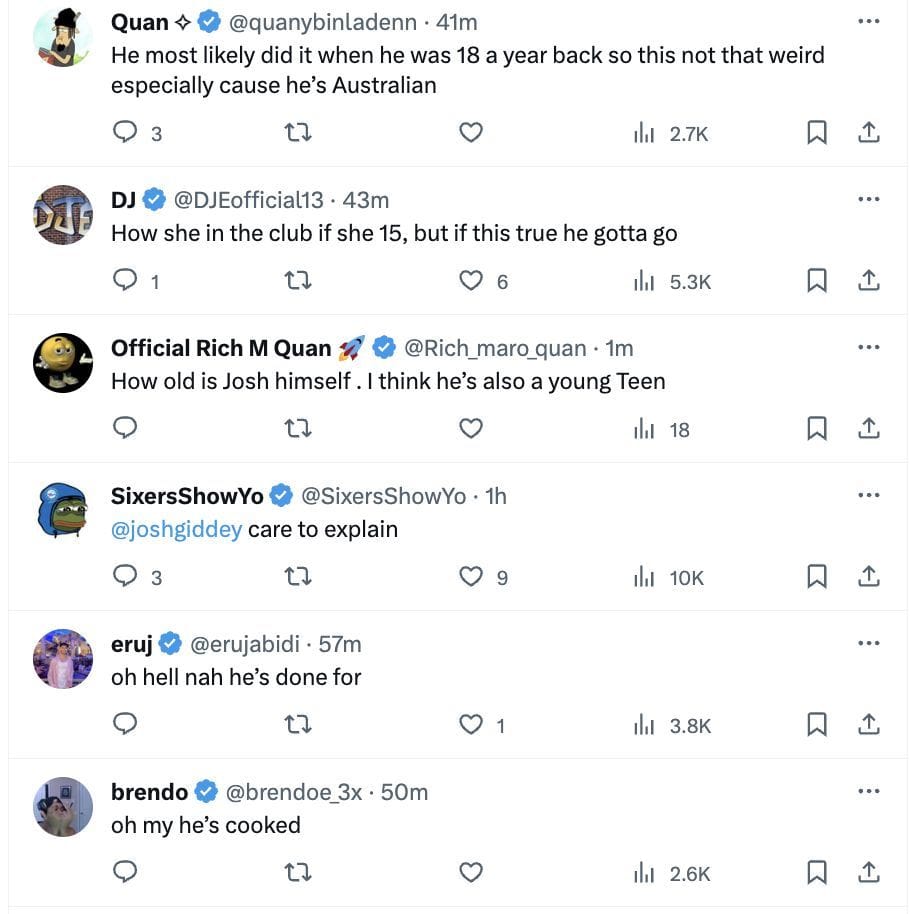Like DJ's tweet with 6 likes
The width and height of the screenshot is (910, 914).
tap(471, 281)
